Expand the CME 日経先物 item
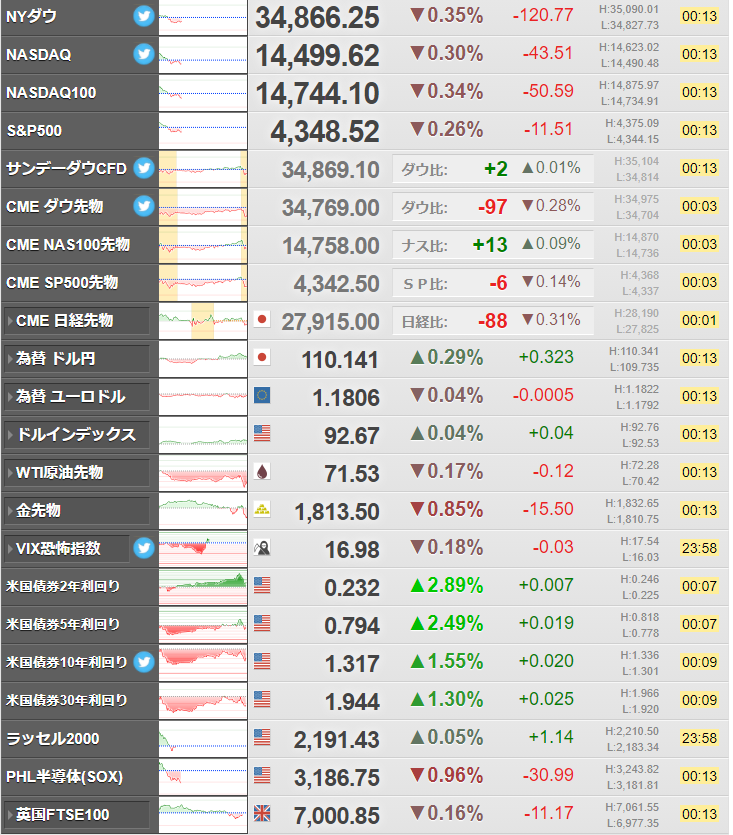This screenshot has height=835, width=733. [x=77, y=321]
